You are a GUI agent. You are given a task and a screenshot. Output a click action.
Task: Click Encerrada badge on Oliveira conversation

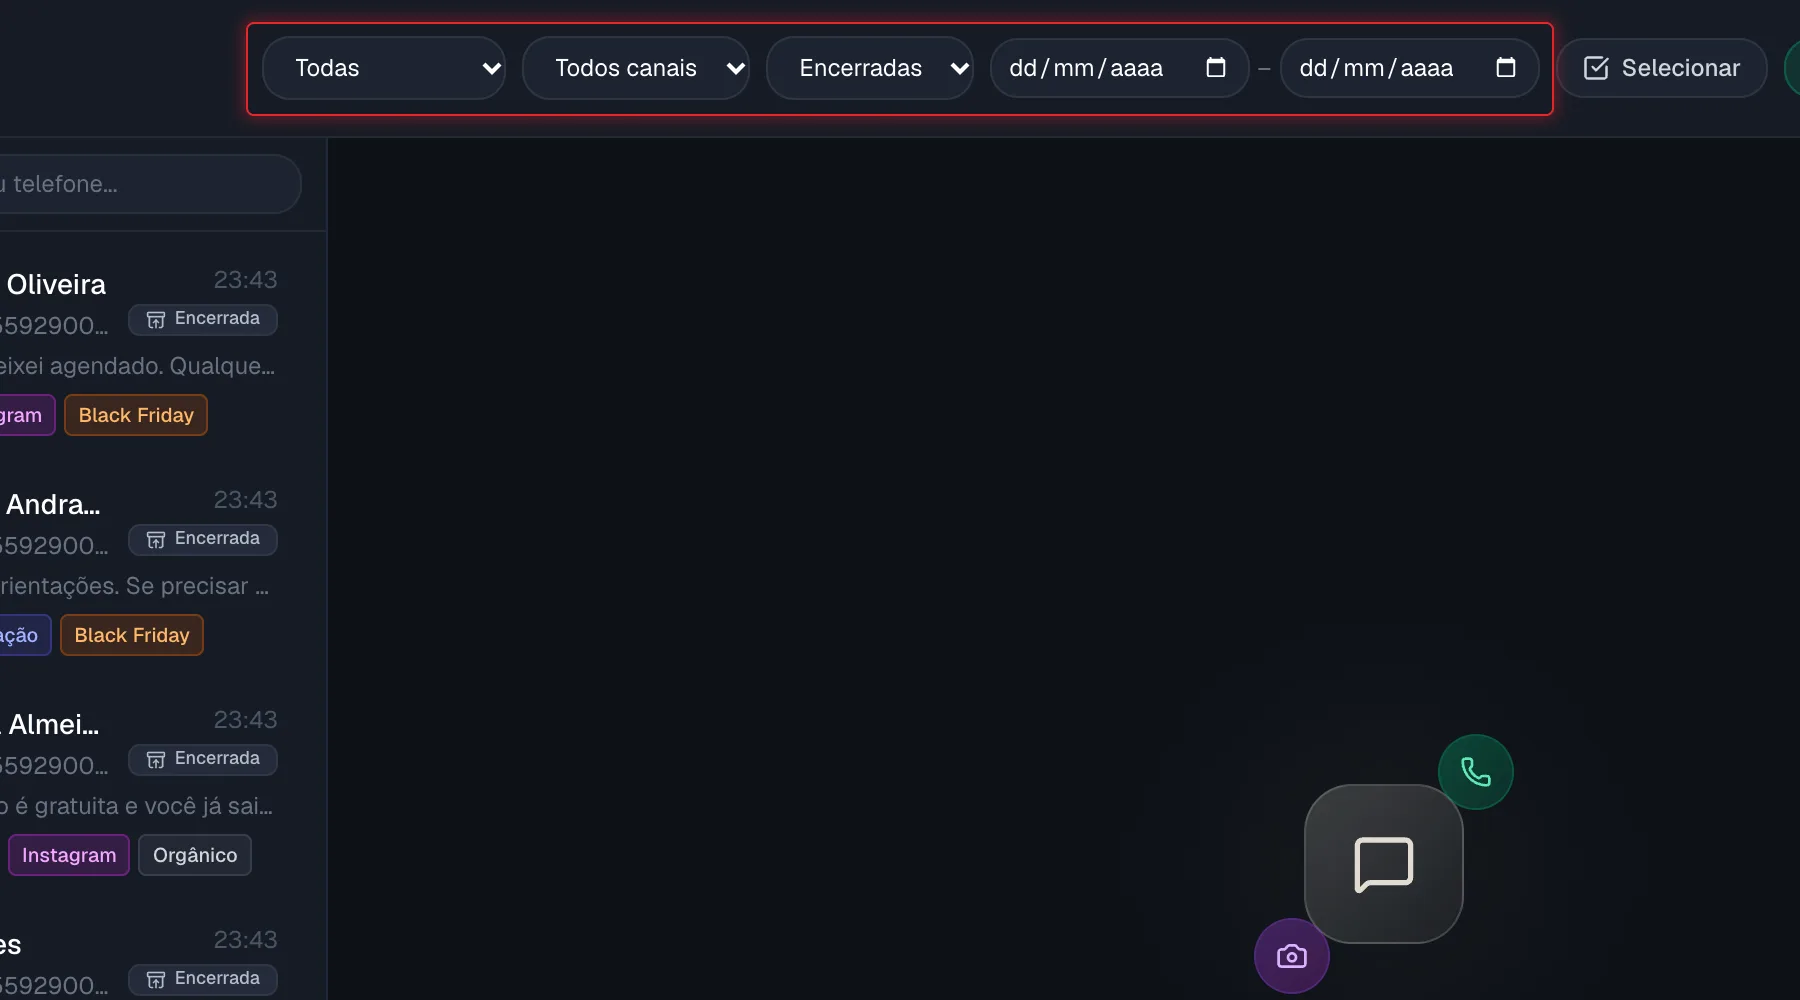(x=203, y=319)
